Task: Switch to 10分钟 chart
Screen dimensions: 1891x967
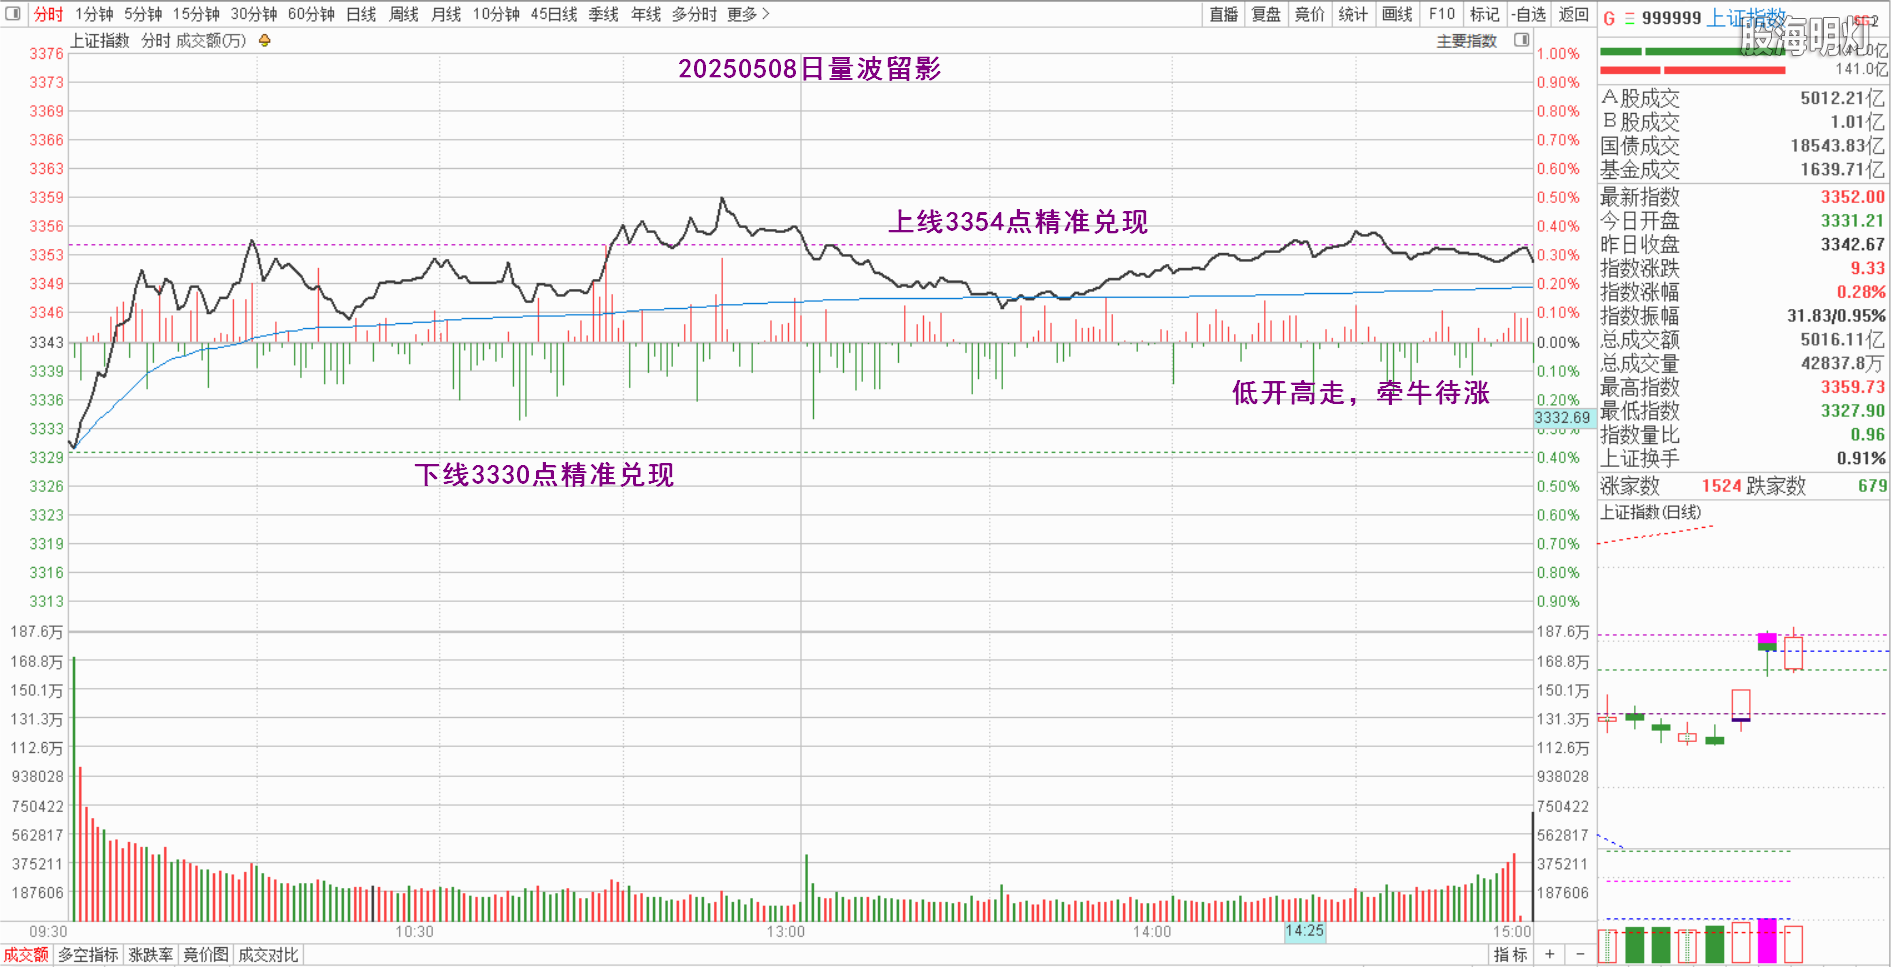Action: click(x=496, y=14)
